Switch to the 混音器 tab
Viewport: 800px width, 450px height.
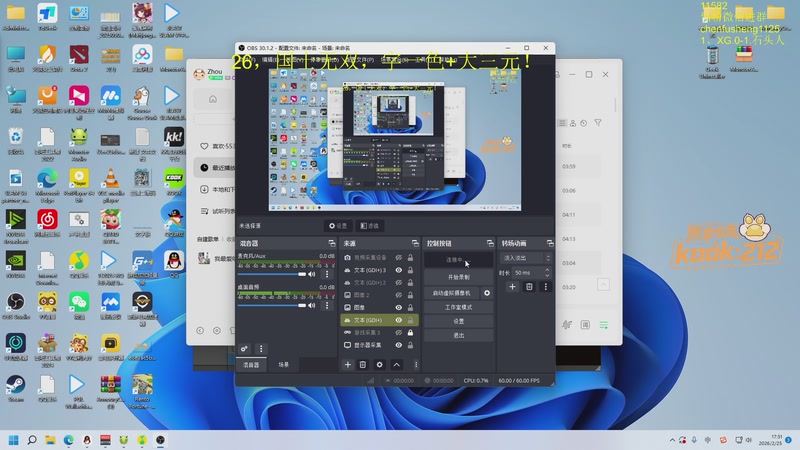click(x=251, y=365)
